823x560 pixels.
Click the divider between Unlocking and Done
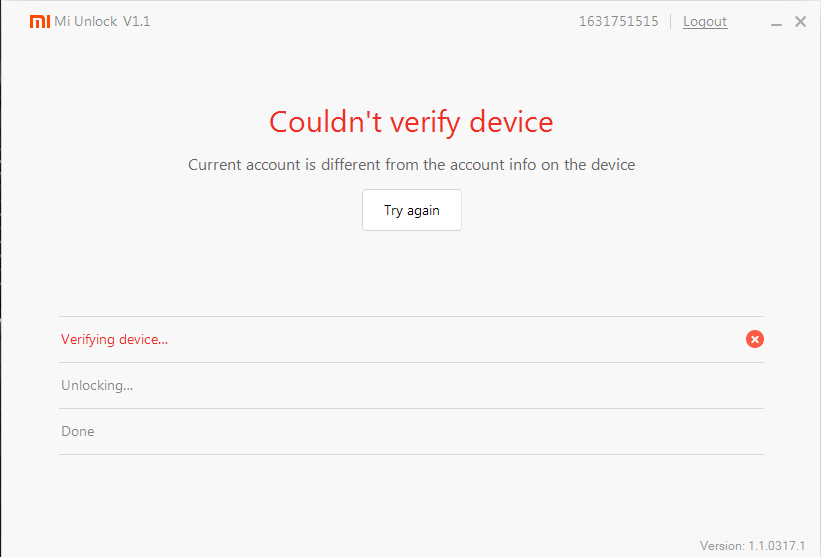point(411,409)
